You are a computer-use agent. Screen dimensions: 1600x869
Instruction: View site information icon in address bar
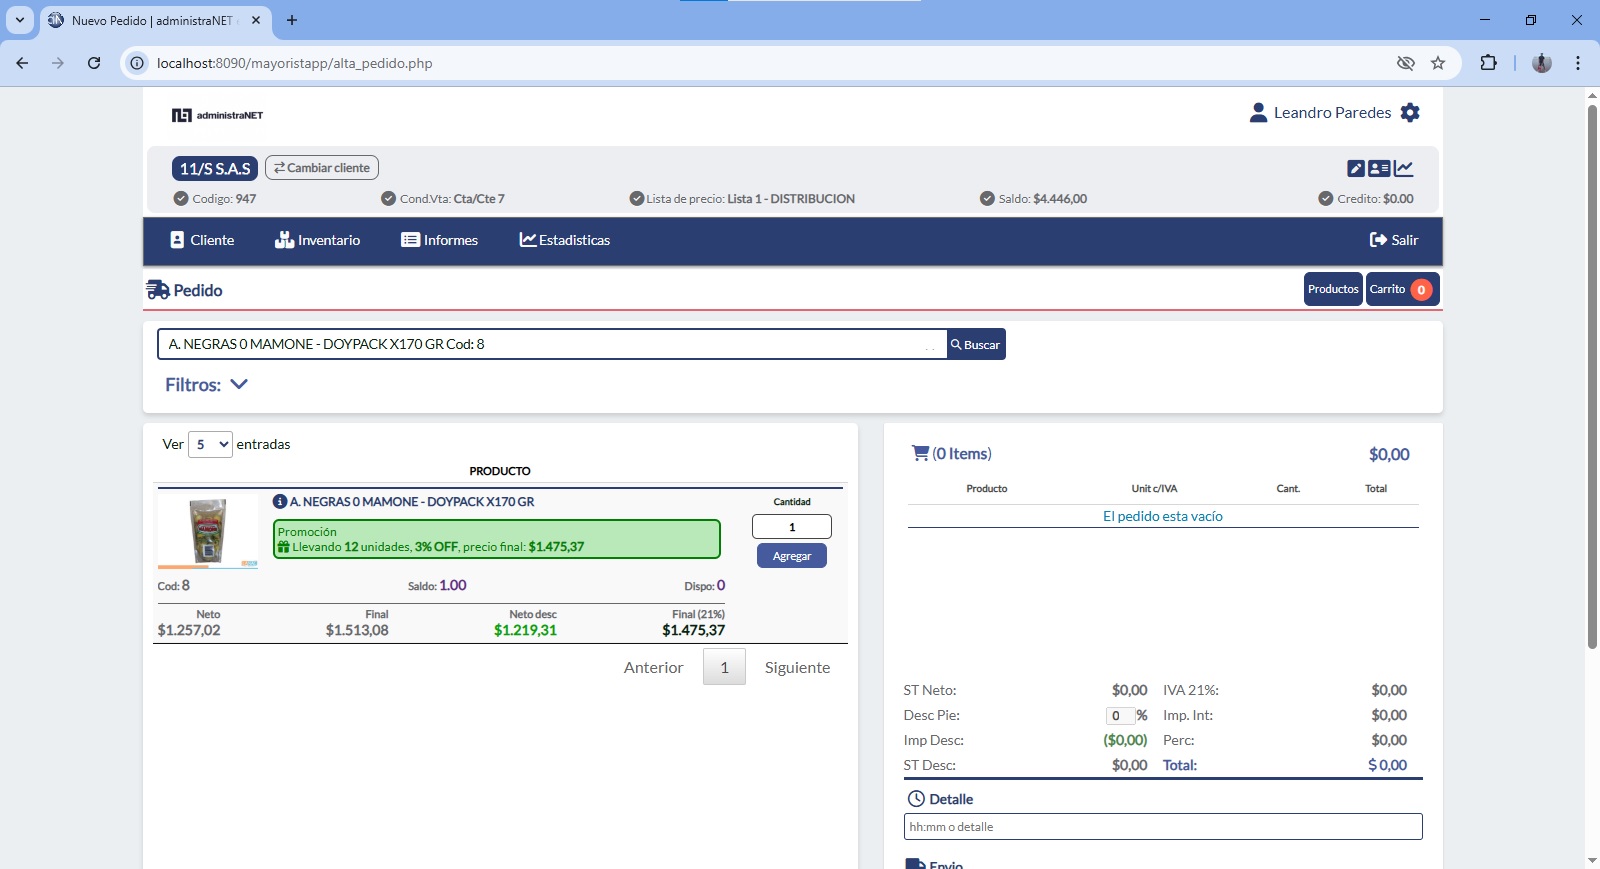(138, 63)
